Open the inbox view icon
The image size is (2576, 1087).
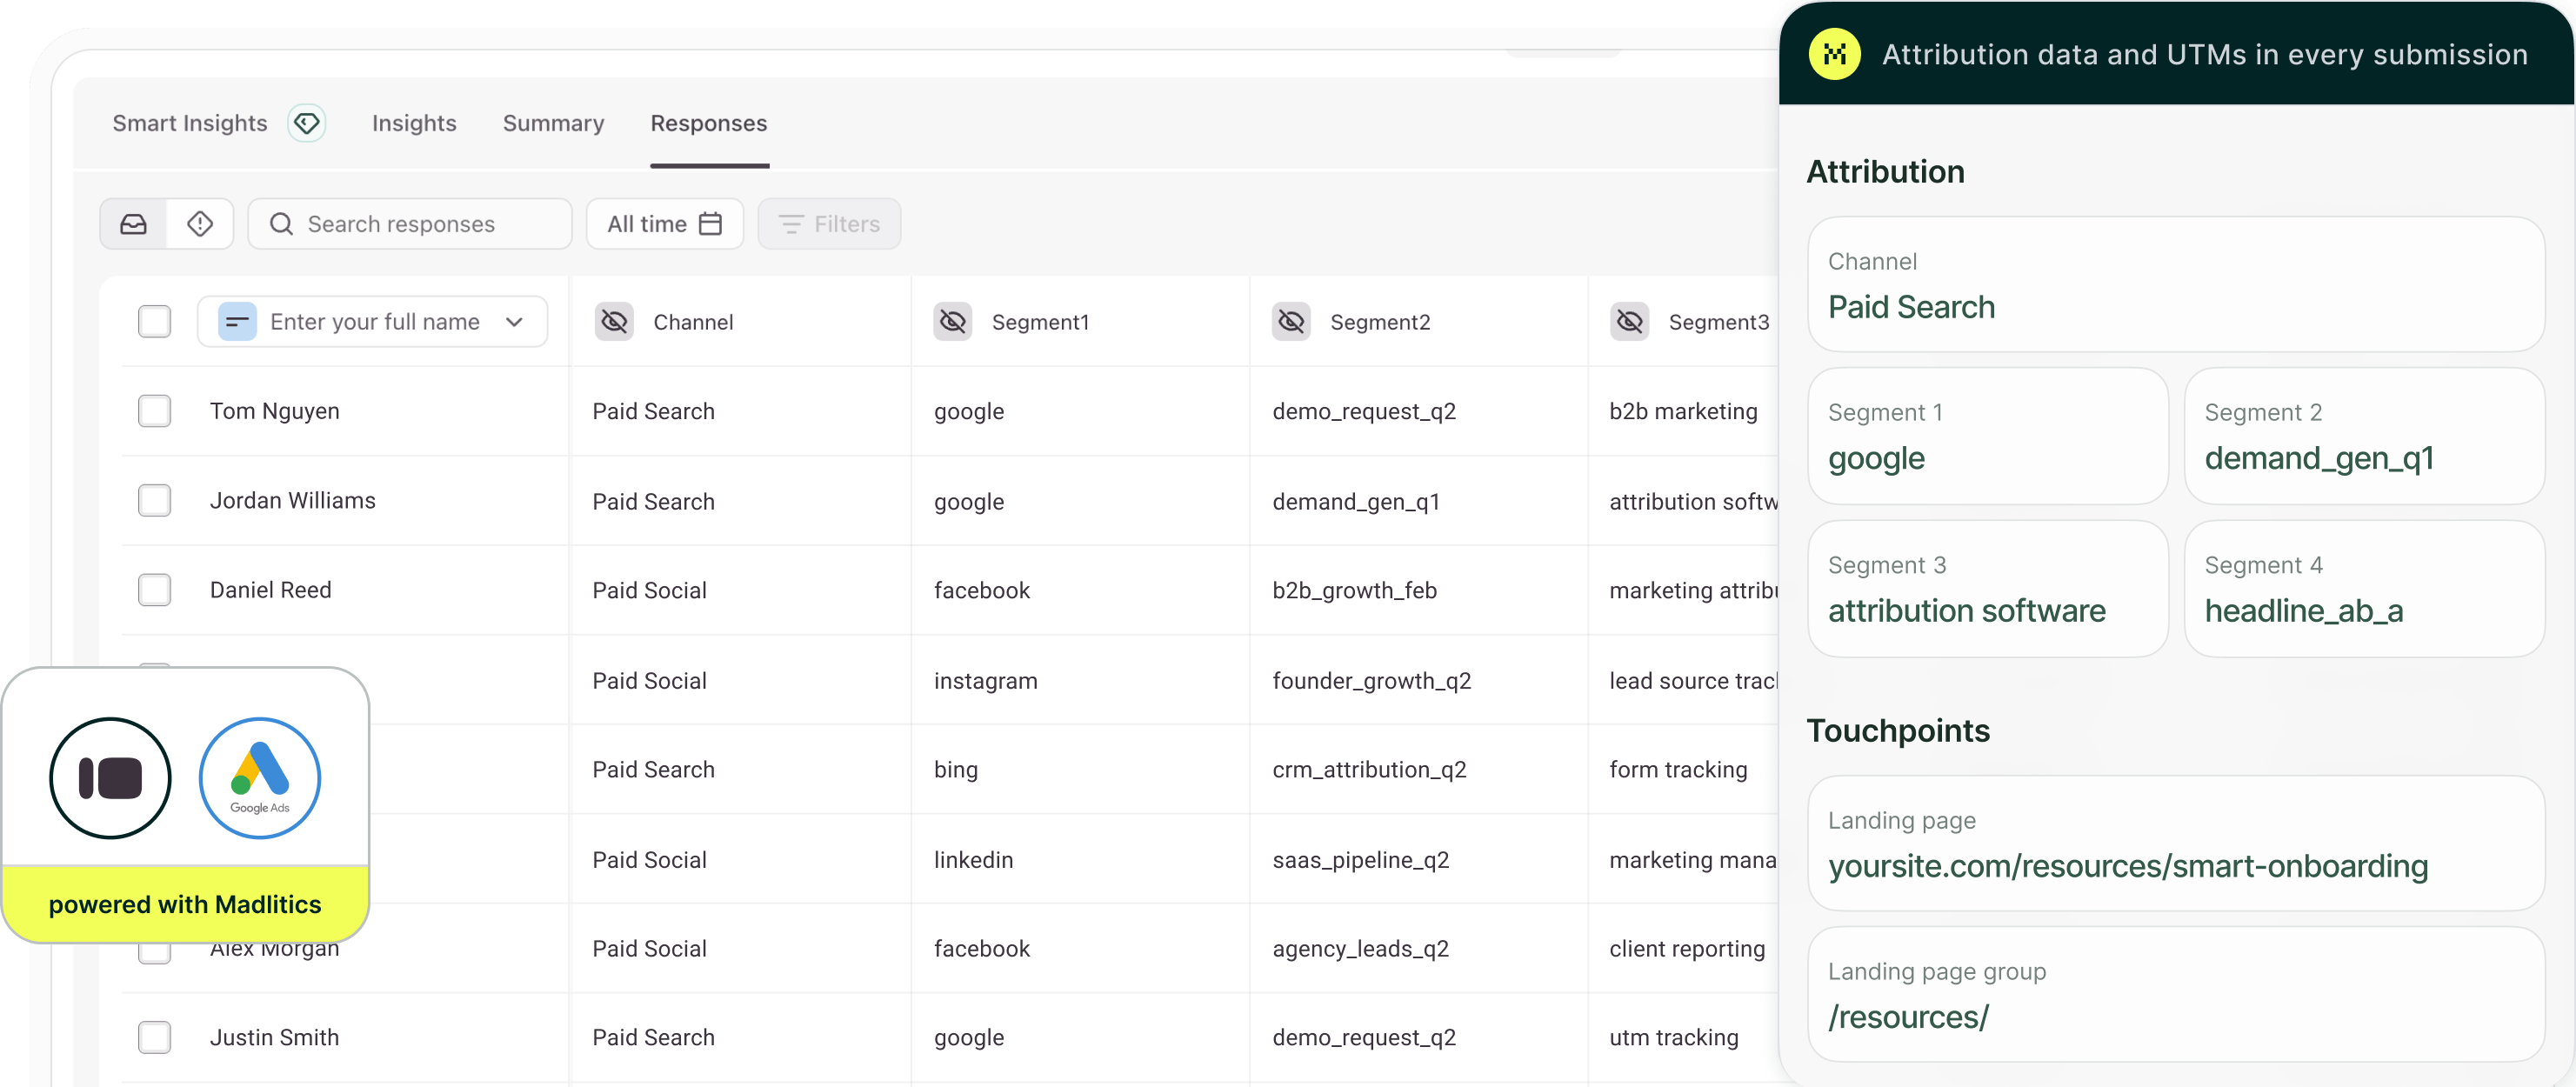(134, 224)
